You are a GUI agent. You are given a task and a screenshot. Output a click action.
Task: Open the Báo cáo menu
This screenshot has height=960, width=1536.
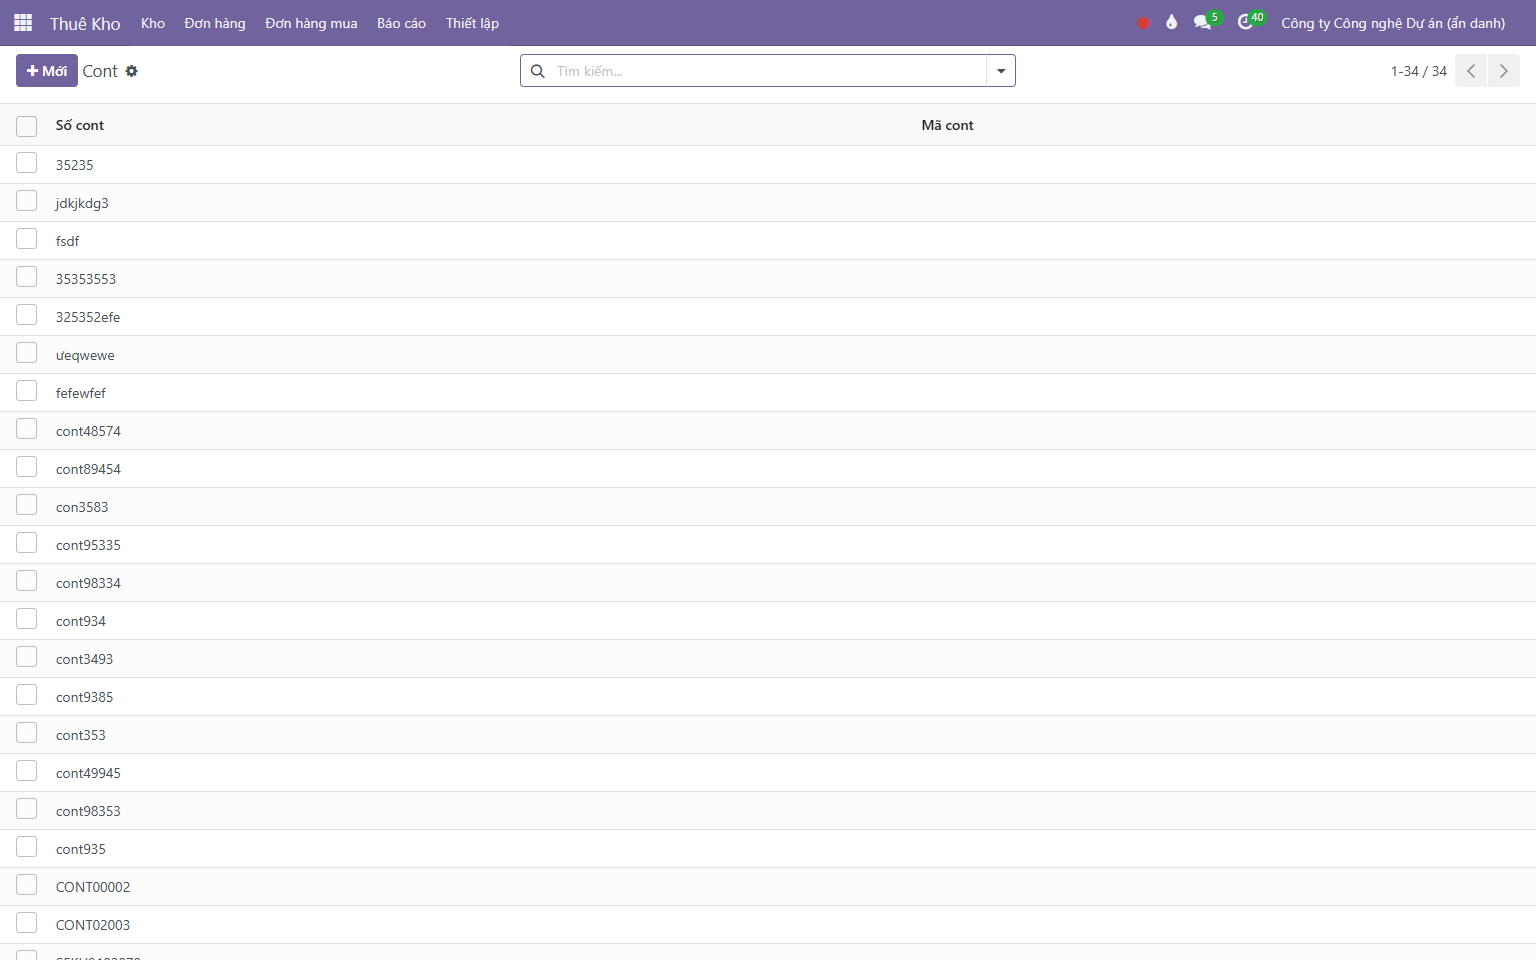coord(401,23)
